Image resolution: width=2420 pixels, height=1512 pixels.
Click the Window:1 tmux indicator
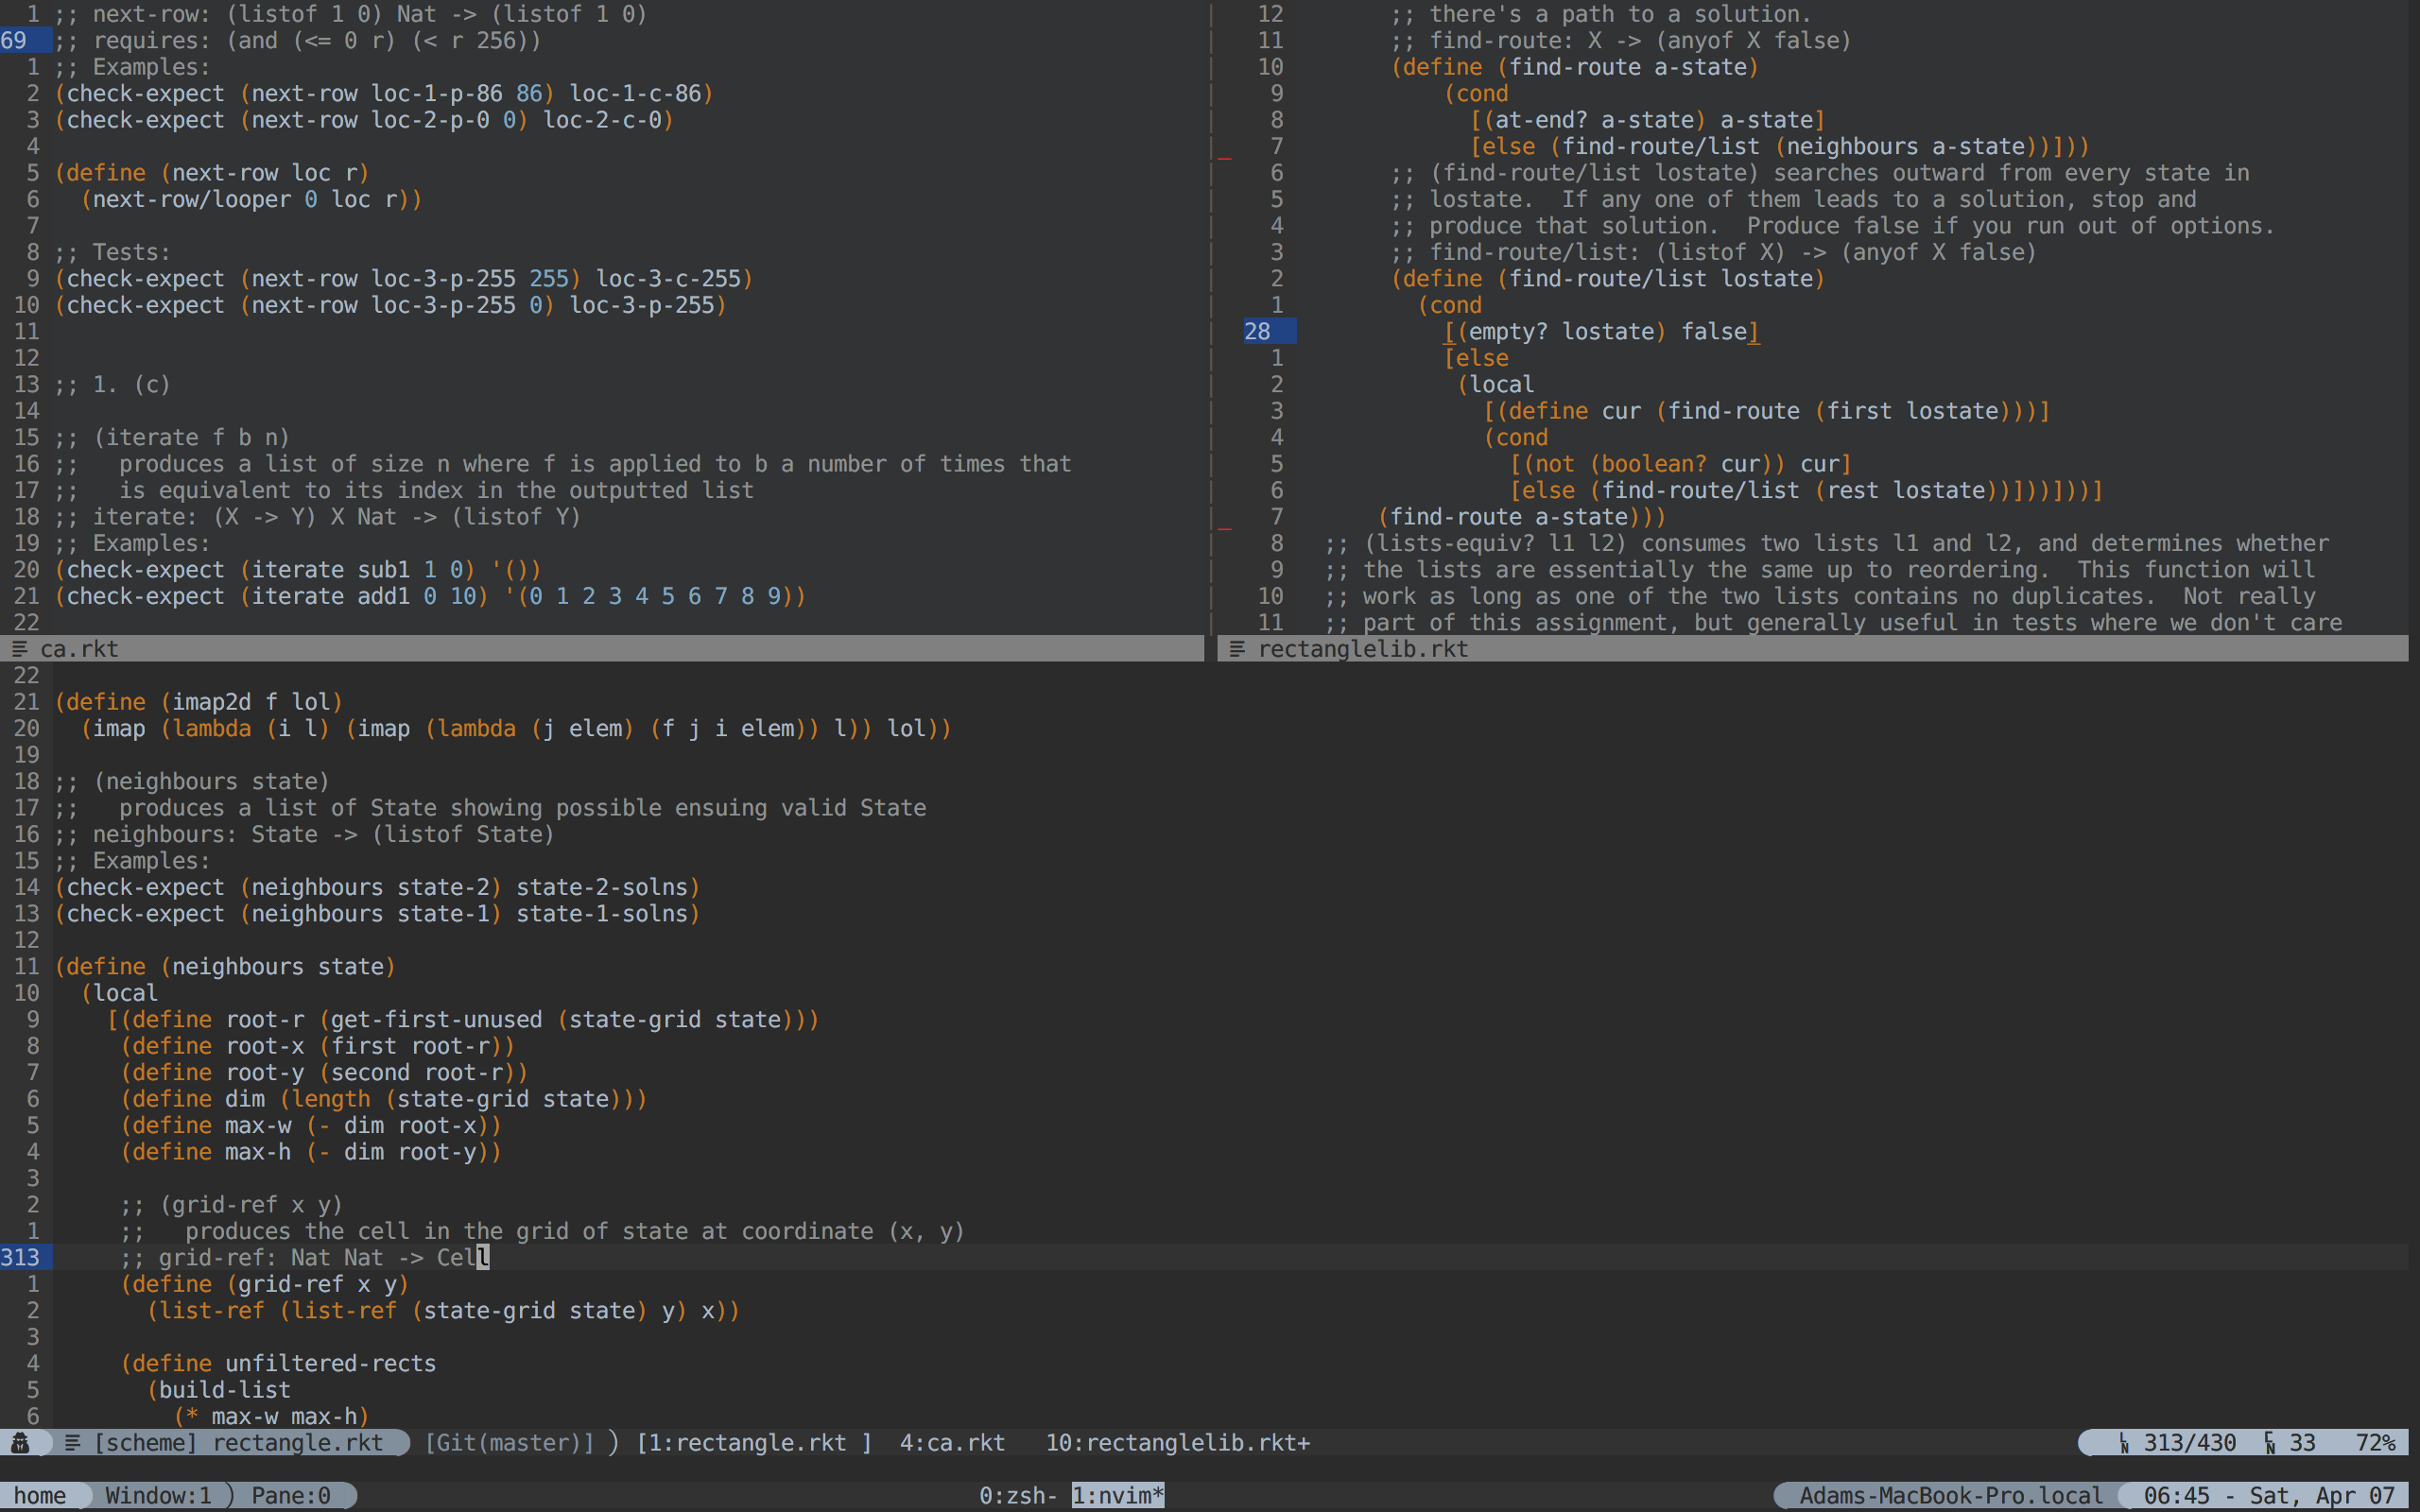click(158, 1495)
